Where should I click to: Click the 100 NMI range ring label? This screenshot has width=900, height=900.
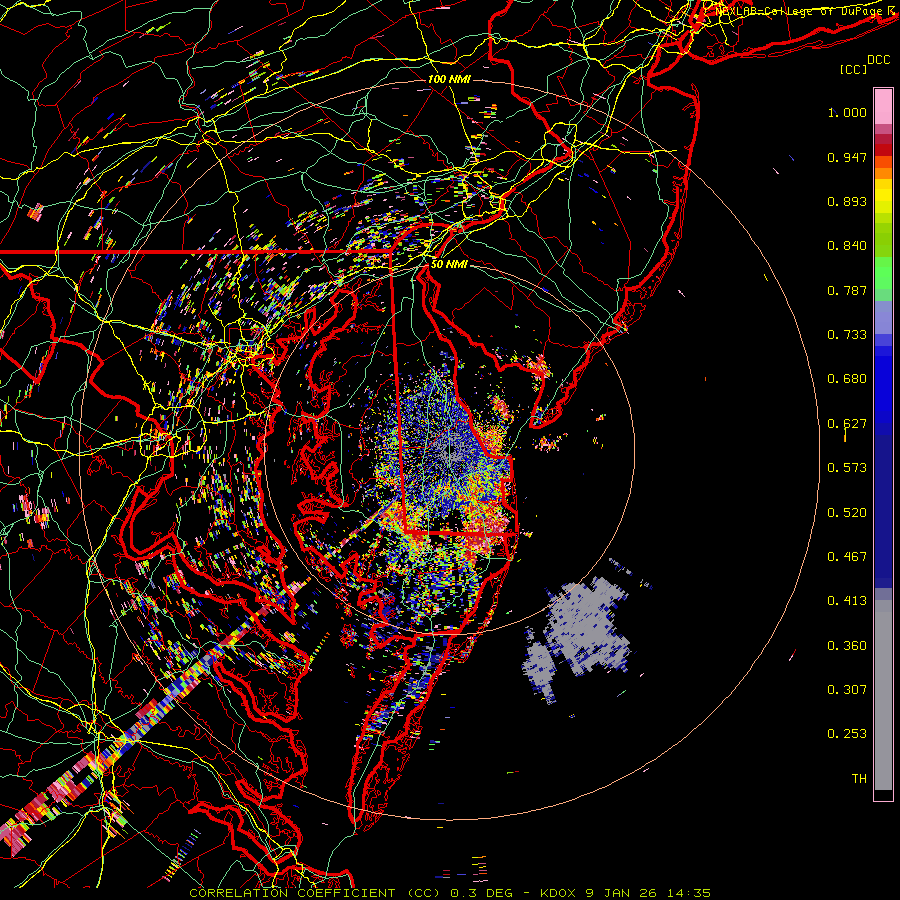point(449,79)
